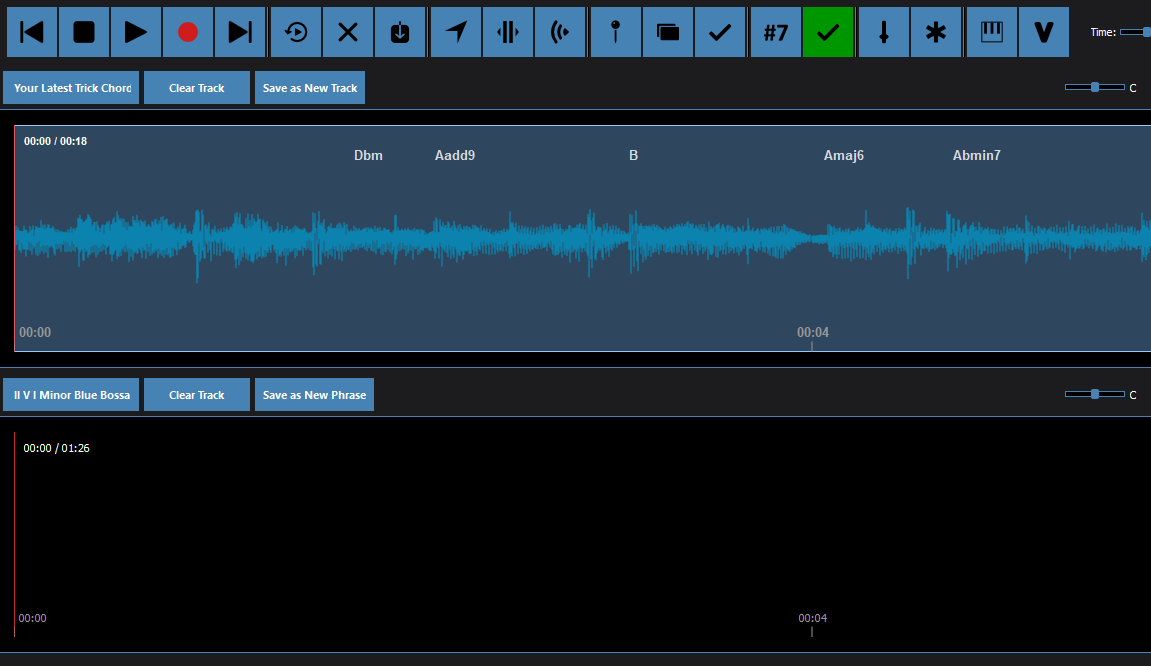This screenshot has height=666, width=1151.
Task: Click the skip to end button
Action: pyautogui.click(x=240, y=32)
